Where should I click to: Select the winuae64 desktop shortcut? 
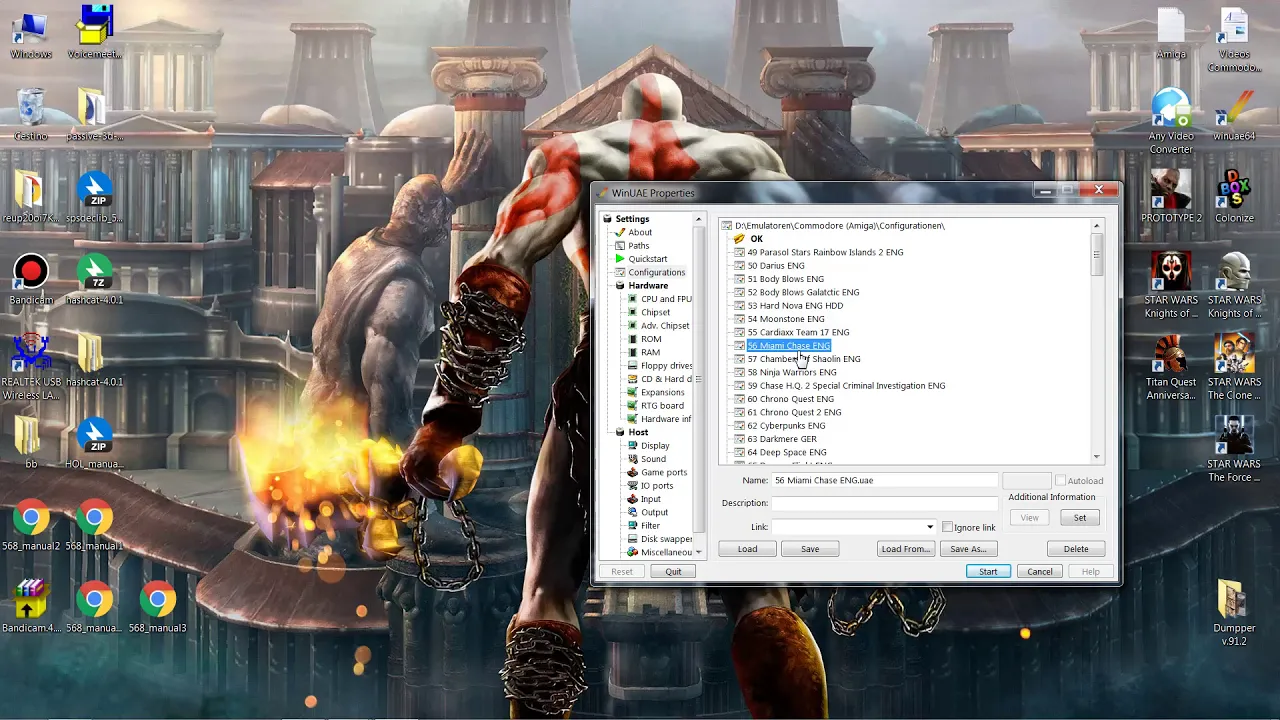pyautogui.click(x=1234, y=115)
